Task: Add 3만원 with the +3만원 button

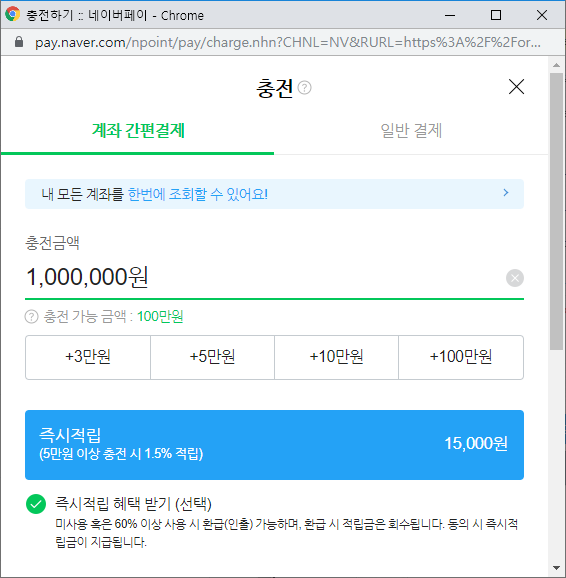Action: tap(88, 357)
